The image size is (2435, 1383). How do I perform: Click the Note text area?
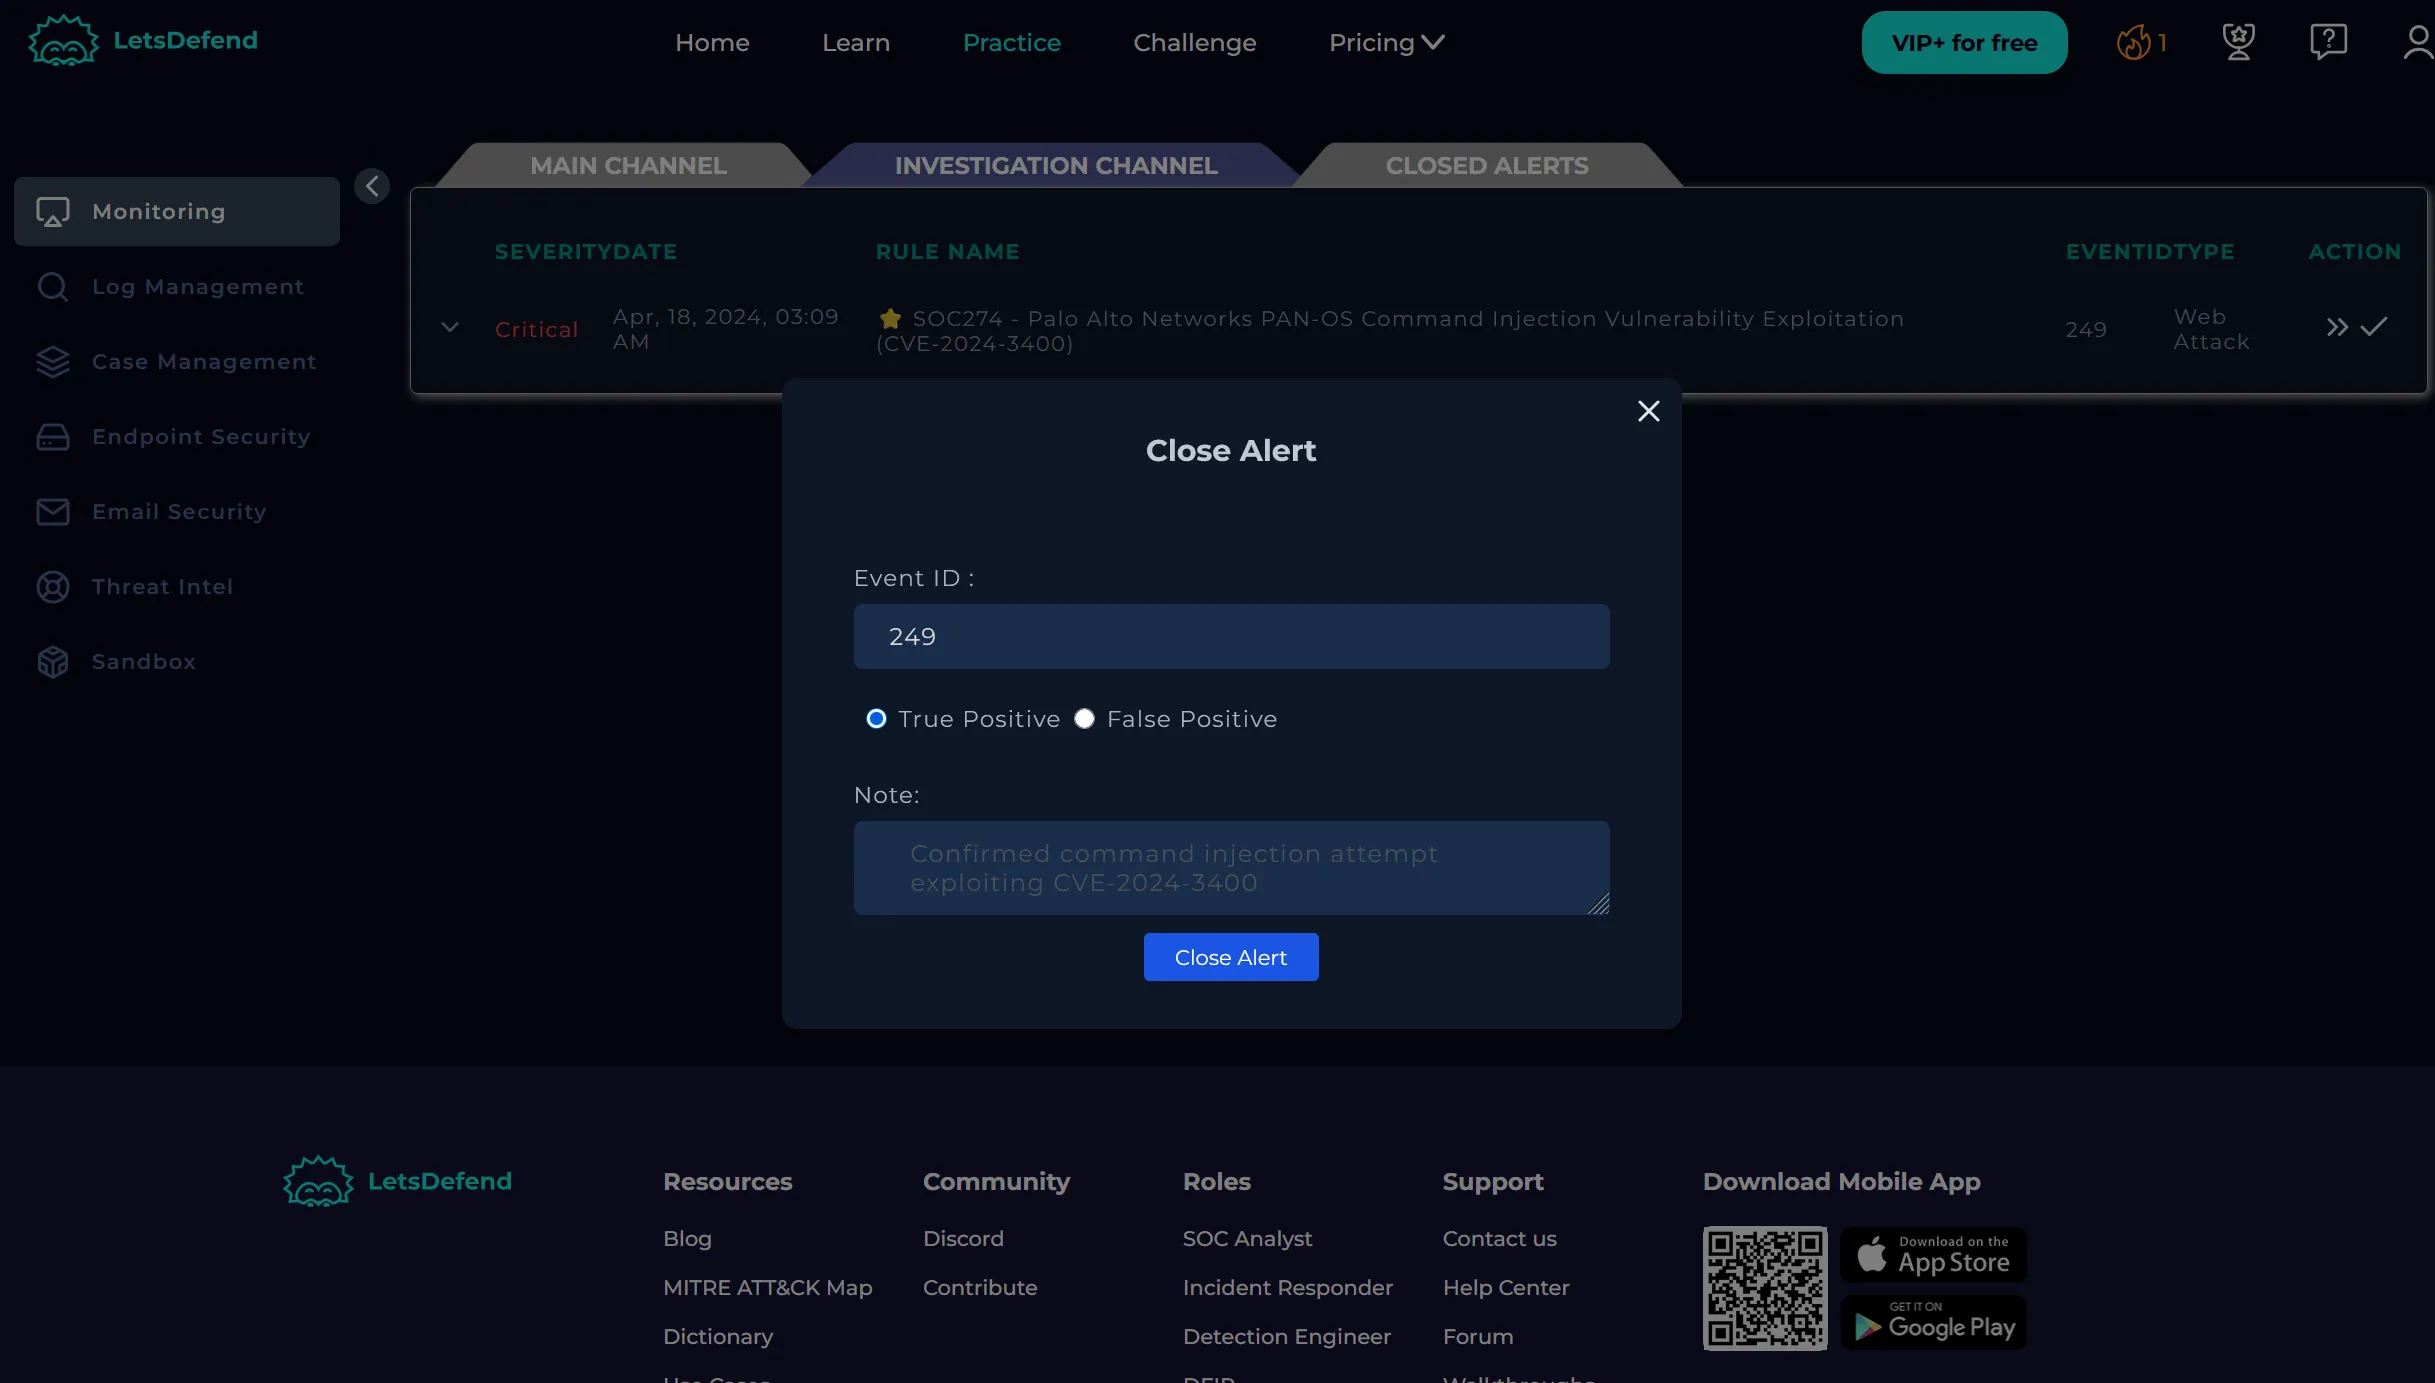tap(1231, 868)
